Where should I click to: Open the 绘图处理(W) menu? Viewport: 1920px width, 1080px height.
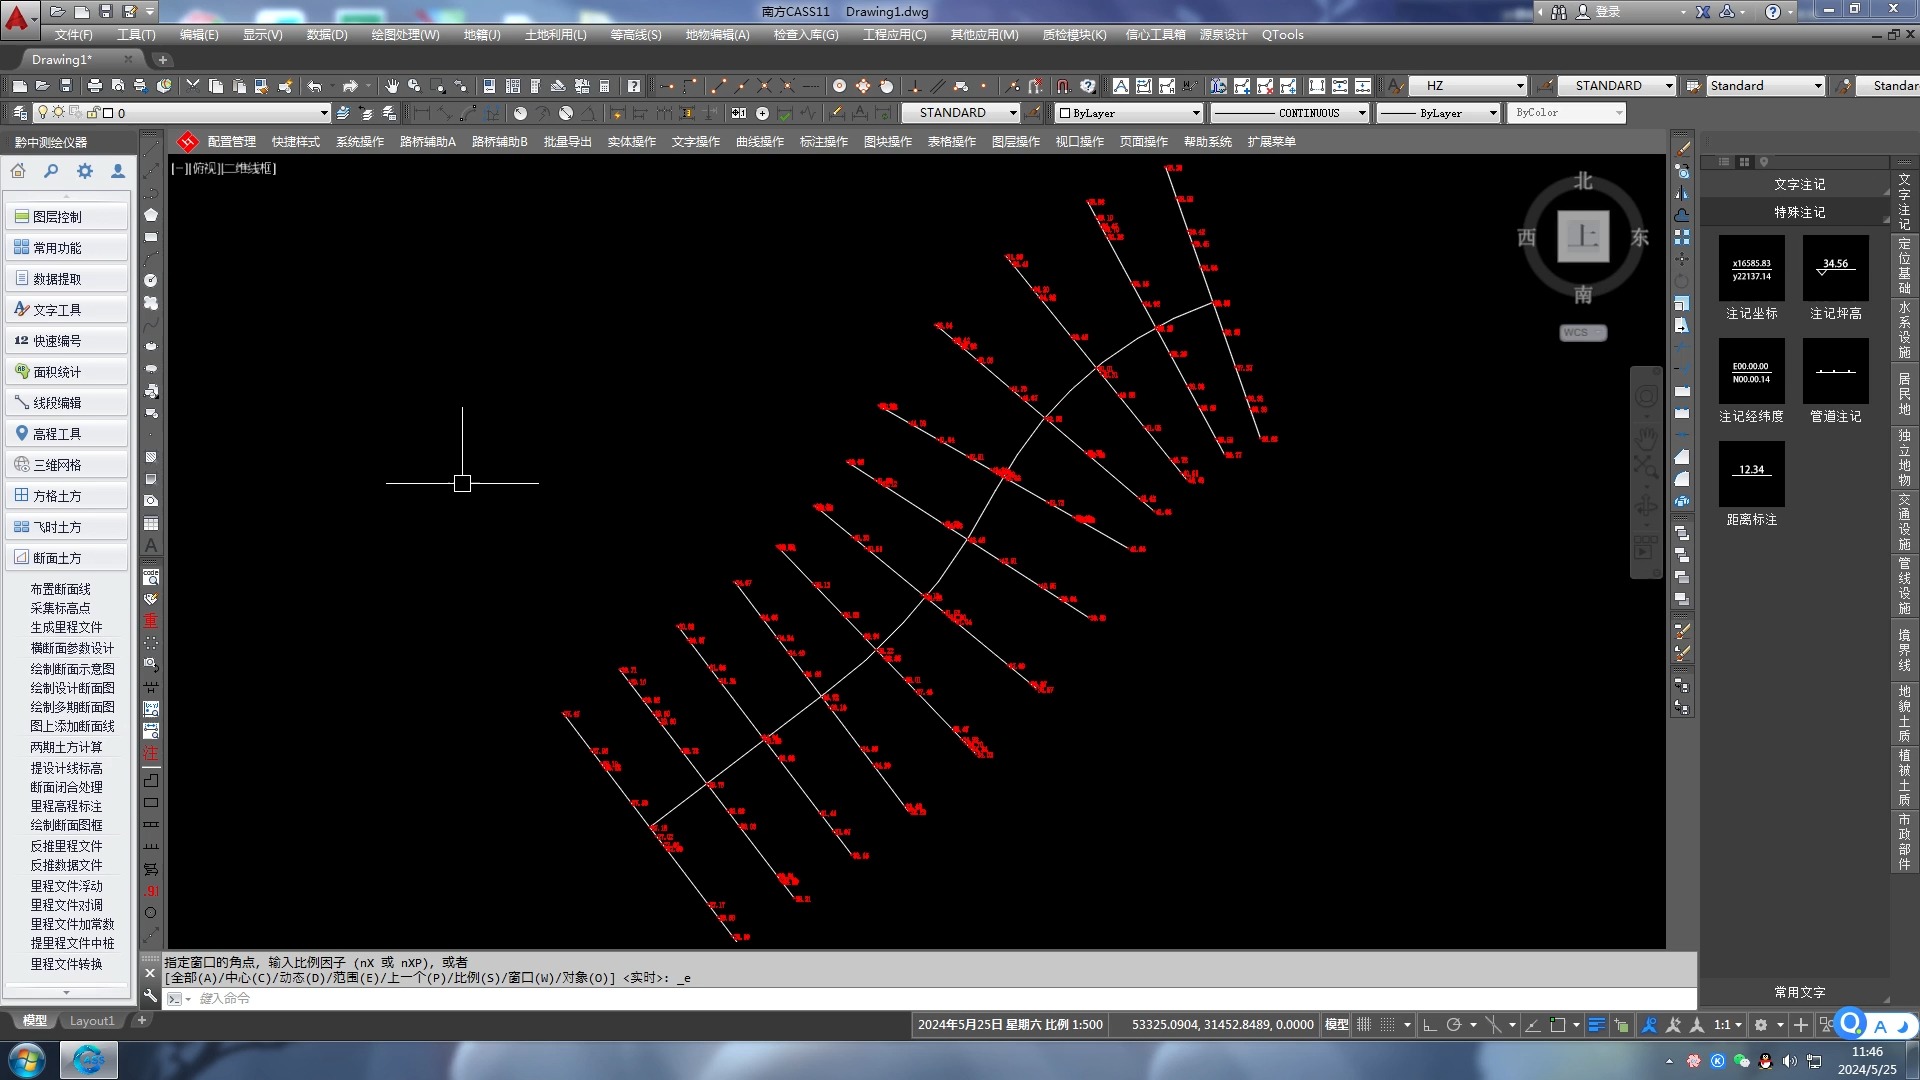point(405,35)
